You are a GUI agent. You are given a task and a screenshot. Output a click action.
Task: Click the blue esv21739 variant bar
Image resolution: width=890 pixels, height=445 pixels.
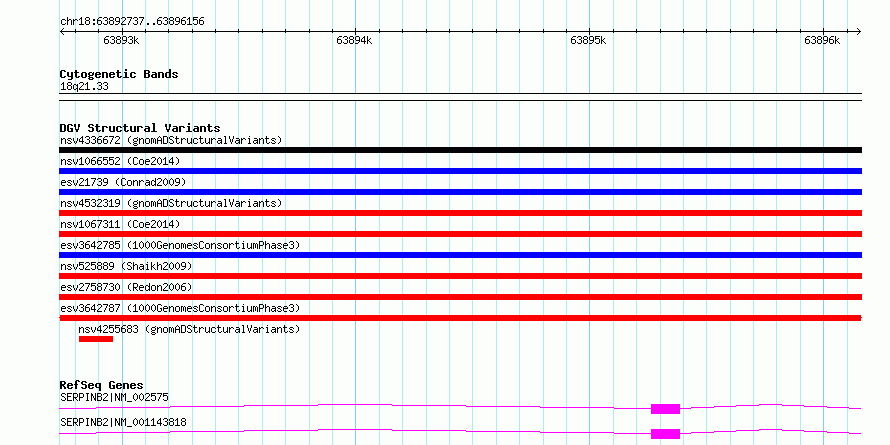460,192
